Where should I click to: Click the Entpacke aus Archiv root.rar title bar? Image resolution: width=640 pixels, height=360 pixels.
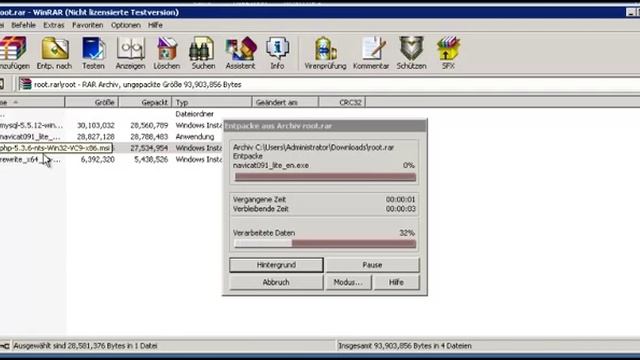pos(325,126)
